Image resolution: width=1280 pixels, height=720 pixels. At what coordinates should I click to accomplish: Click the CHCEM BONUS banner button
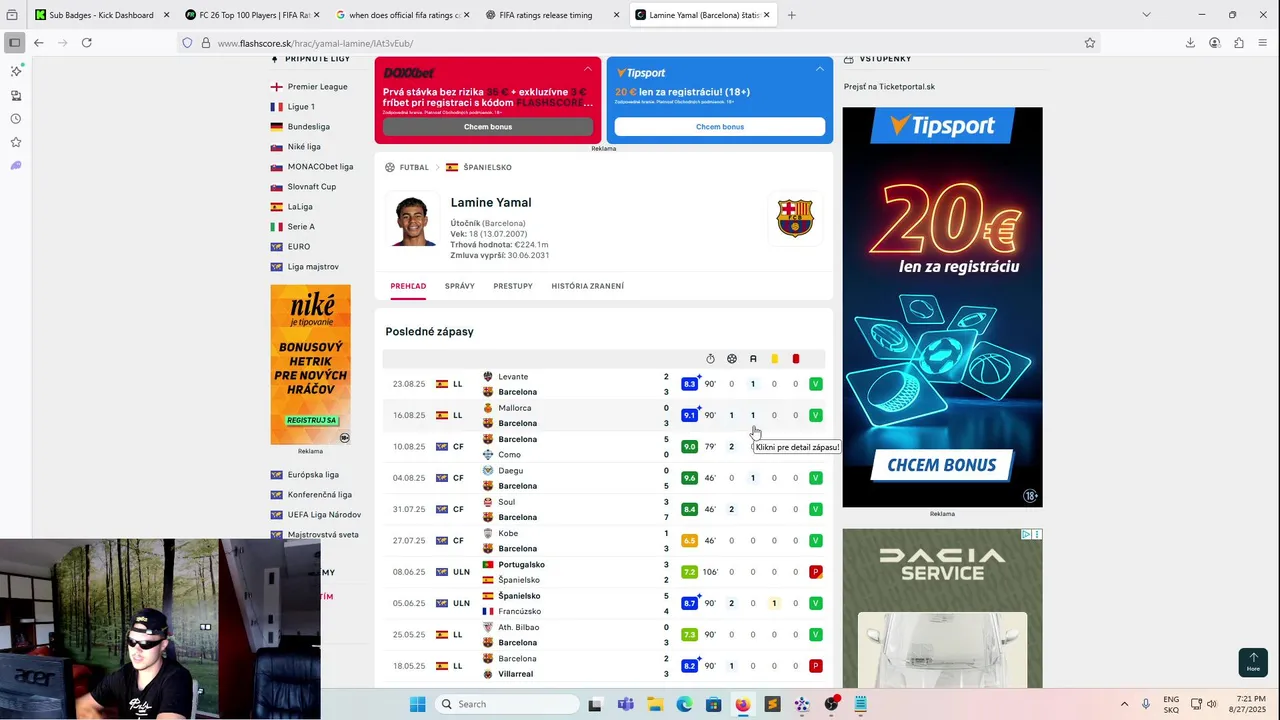(942, 465)
